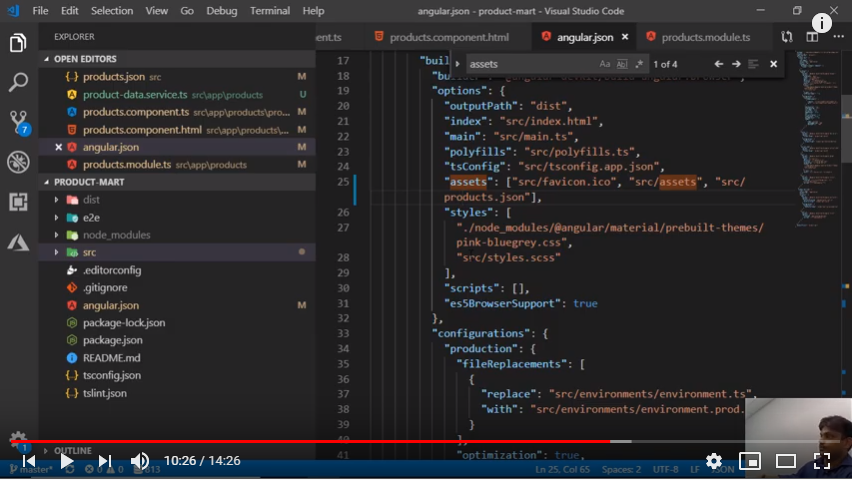Viewport: 852px width, 480px height.
Task: Click the compare changes icon in editor toolbar
Action: tap(786, 37)
